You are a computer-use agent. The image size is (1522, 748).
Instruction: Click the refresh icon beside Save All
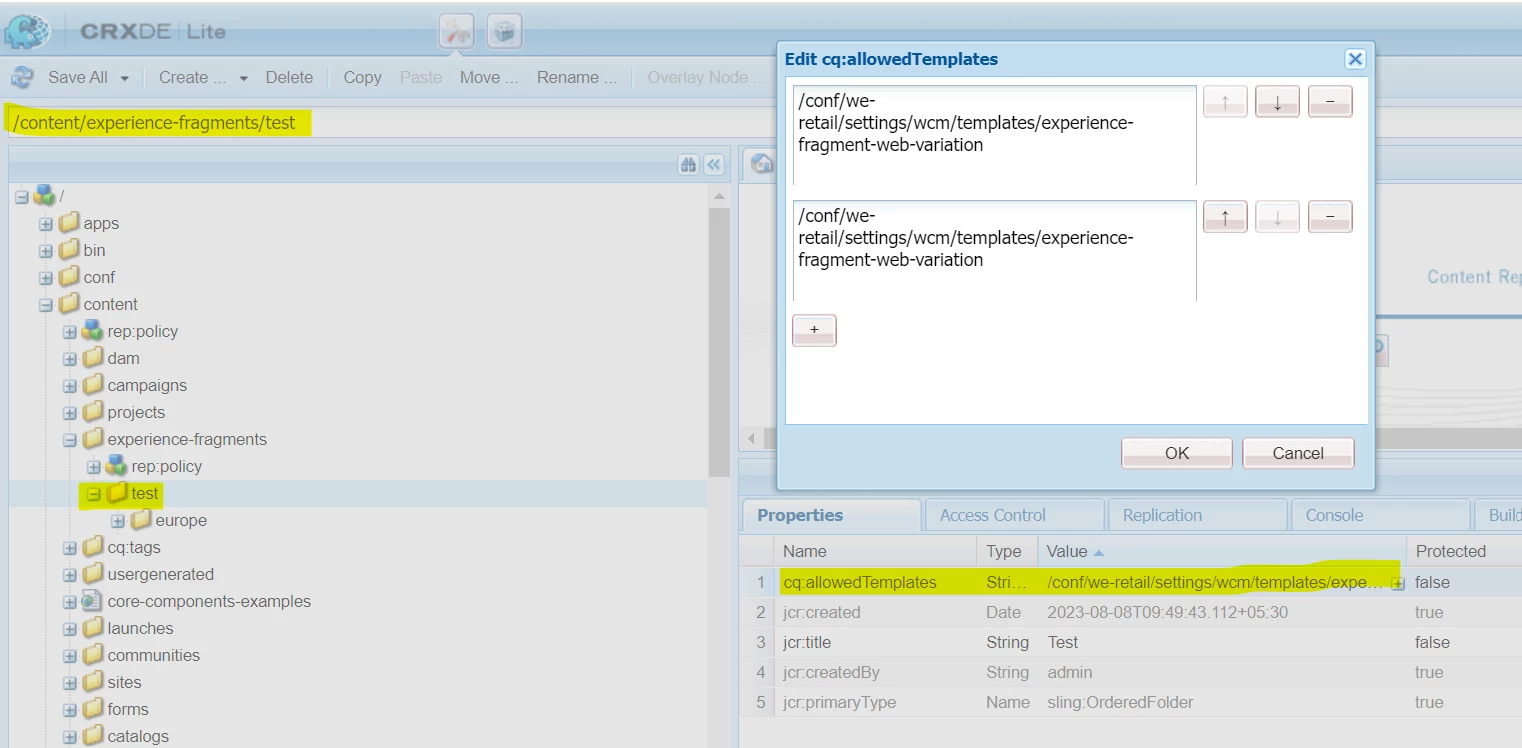pyautogui.click(x=22, y=77)
